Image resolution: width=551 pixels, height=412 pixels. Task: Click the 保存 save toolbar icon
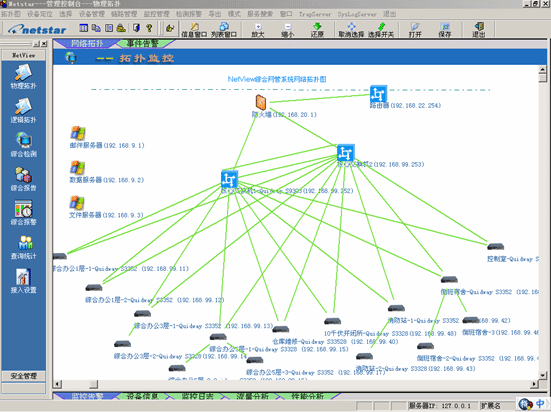point(445,30)
